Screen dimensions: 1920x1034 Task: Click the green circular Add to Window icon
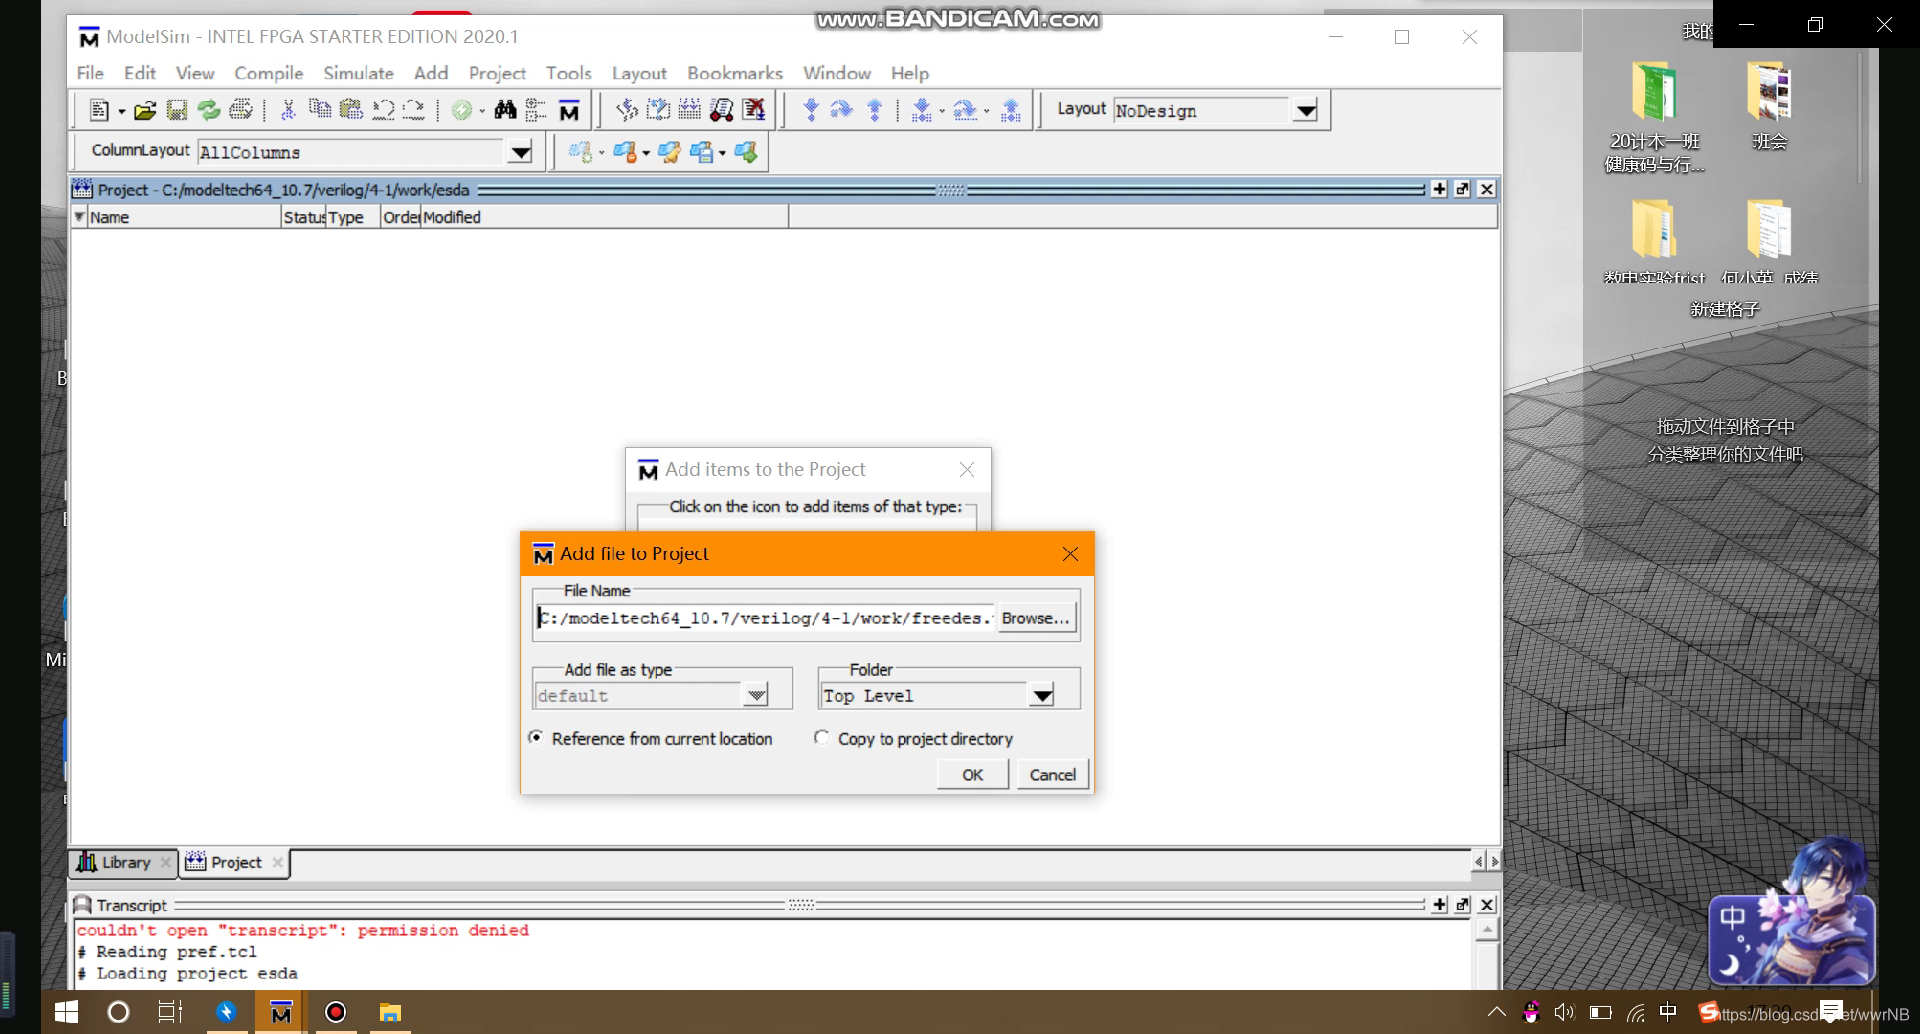point(461,110)
